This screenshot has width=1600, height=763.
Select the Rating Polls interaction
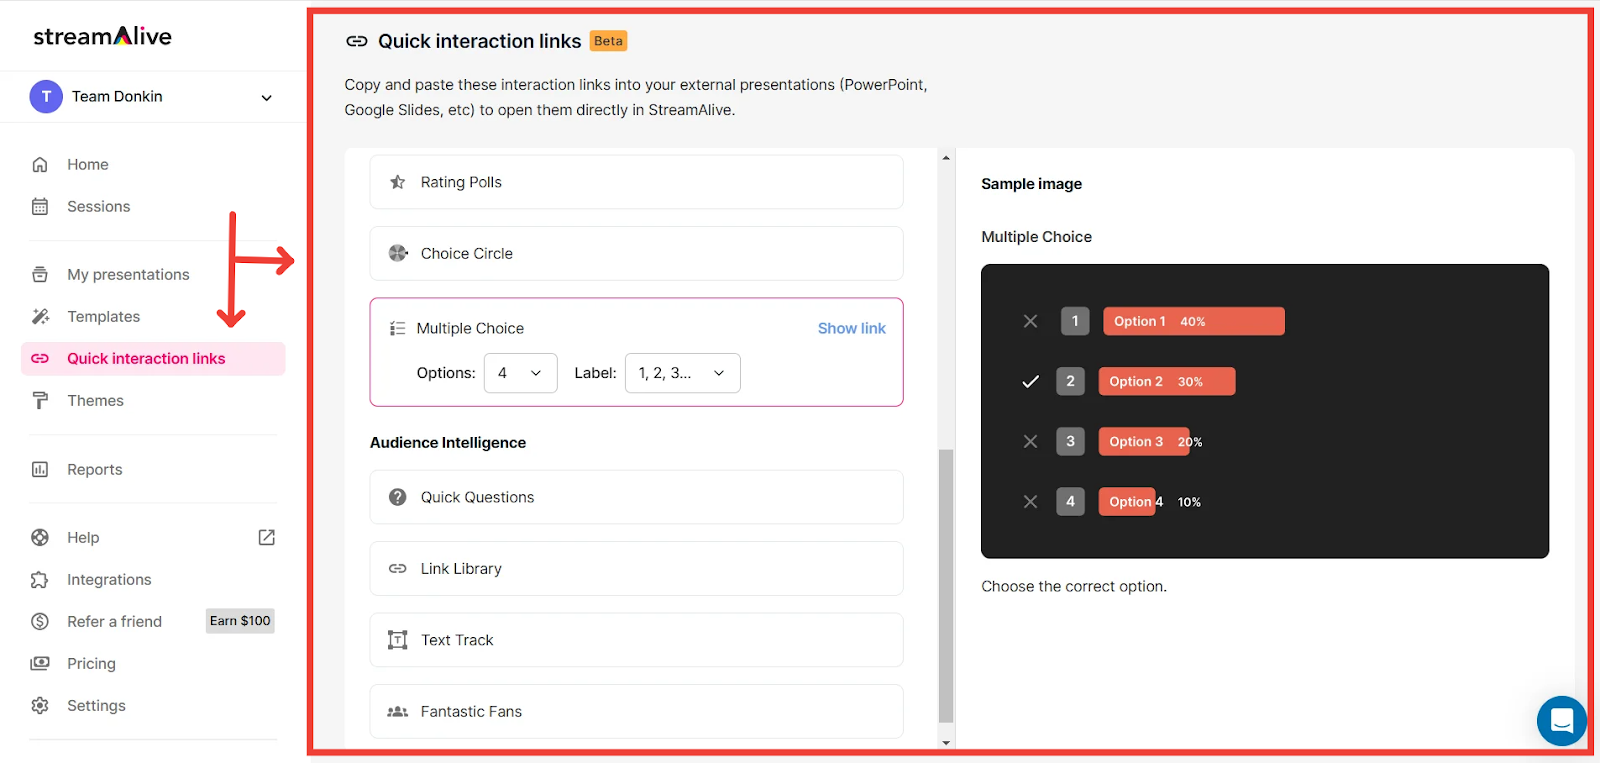pos(636,182)
